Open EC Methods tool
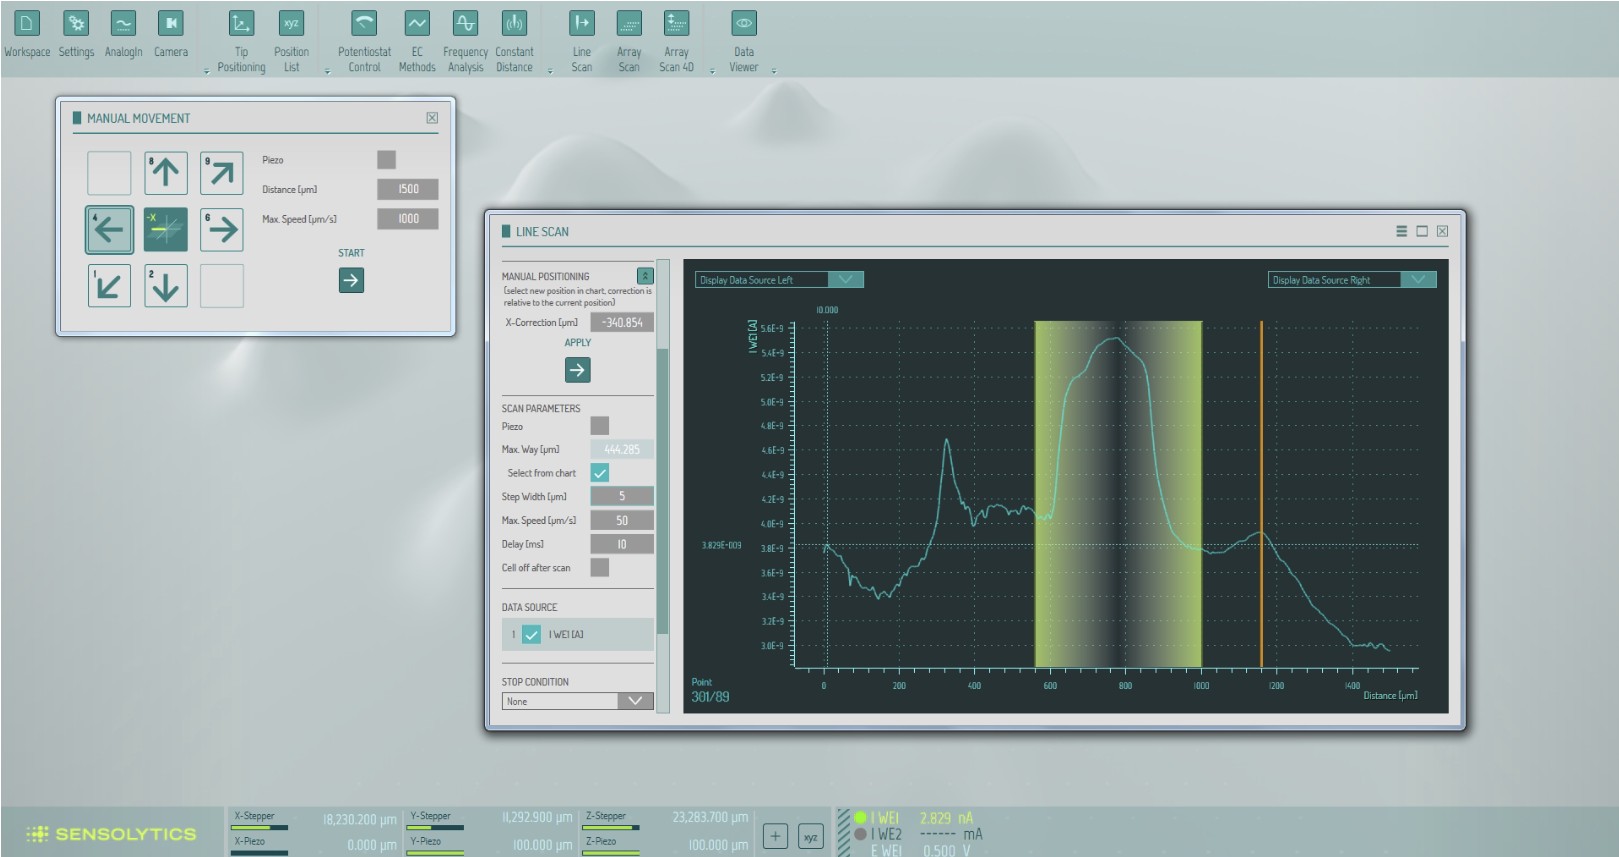 (x=417, y=41)
